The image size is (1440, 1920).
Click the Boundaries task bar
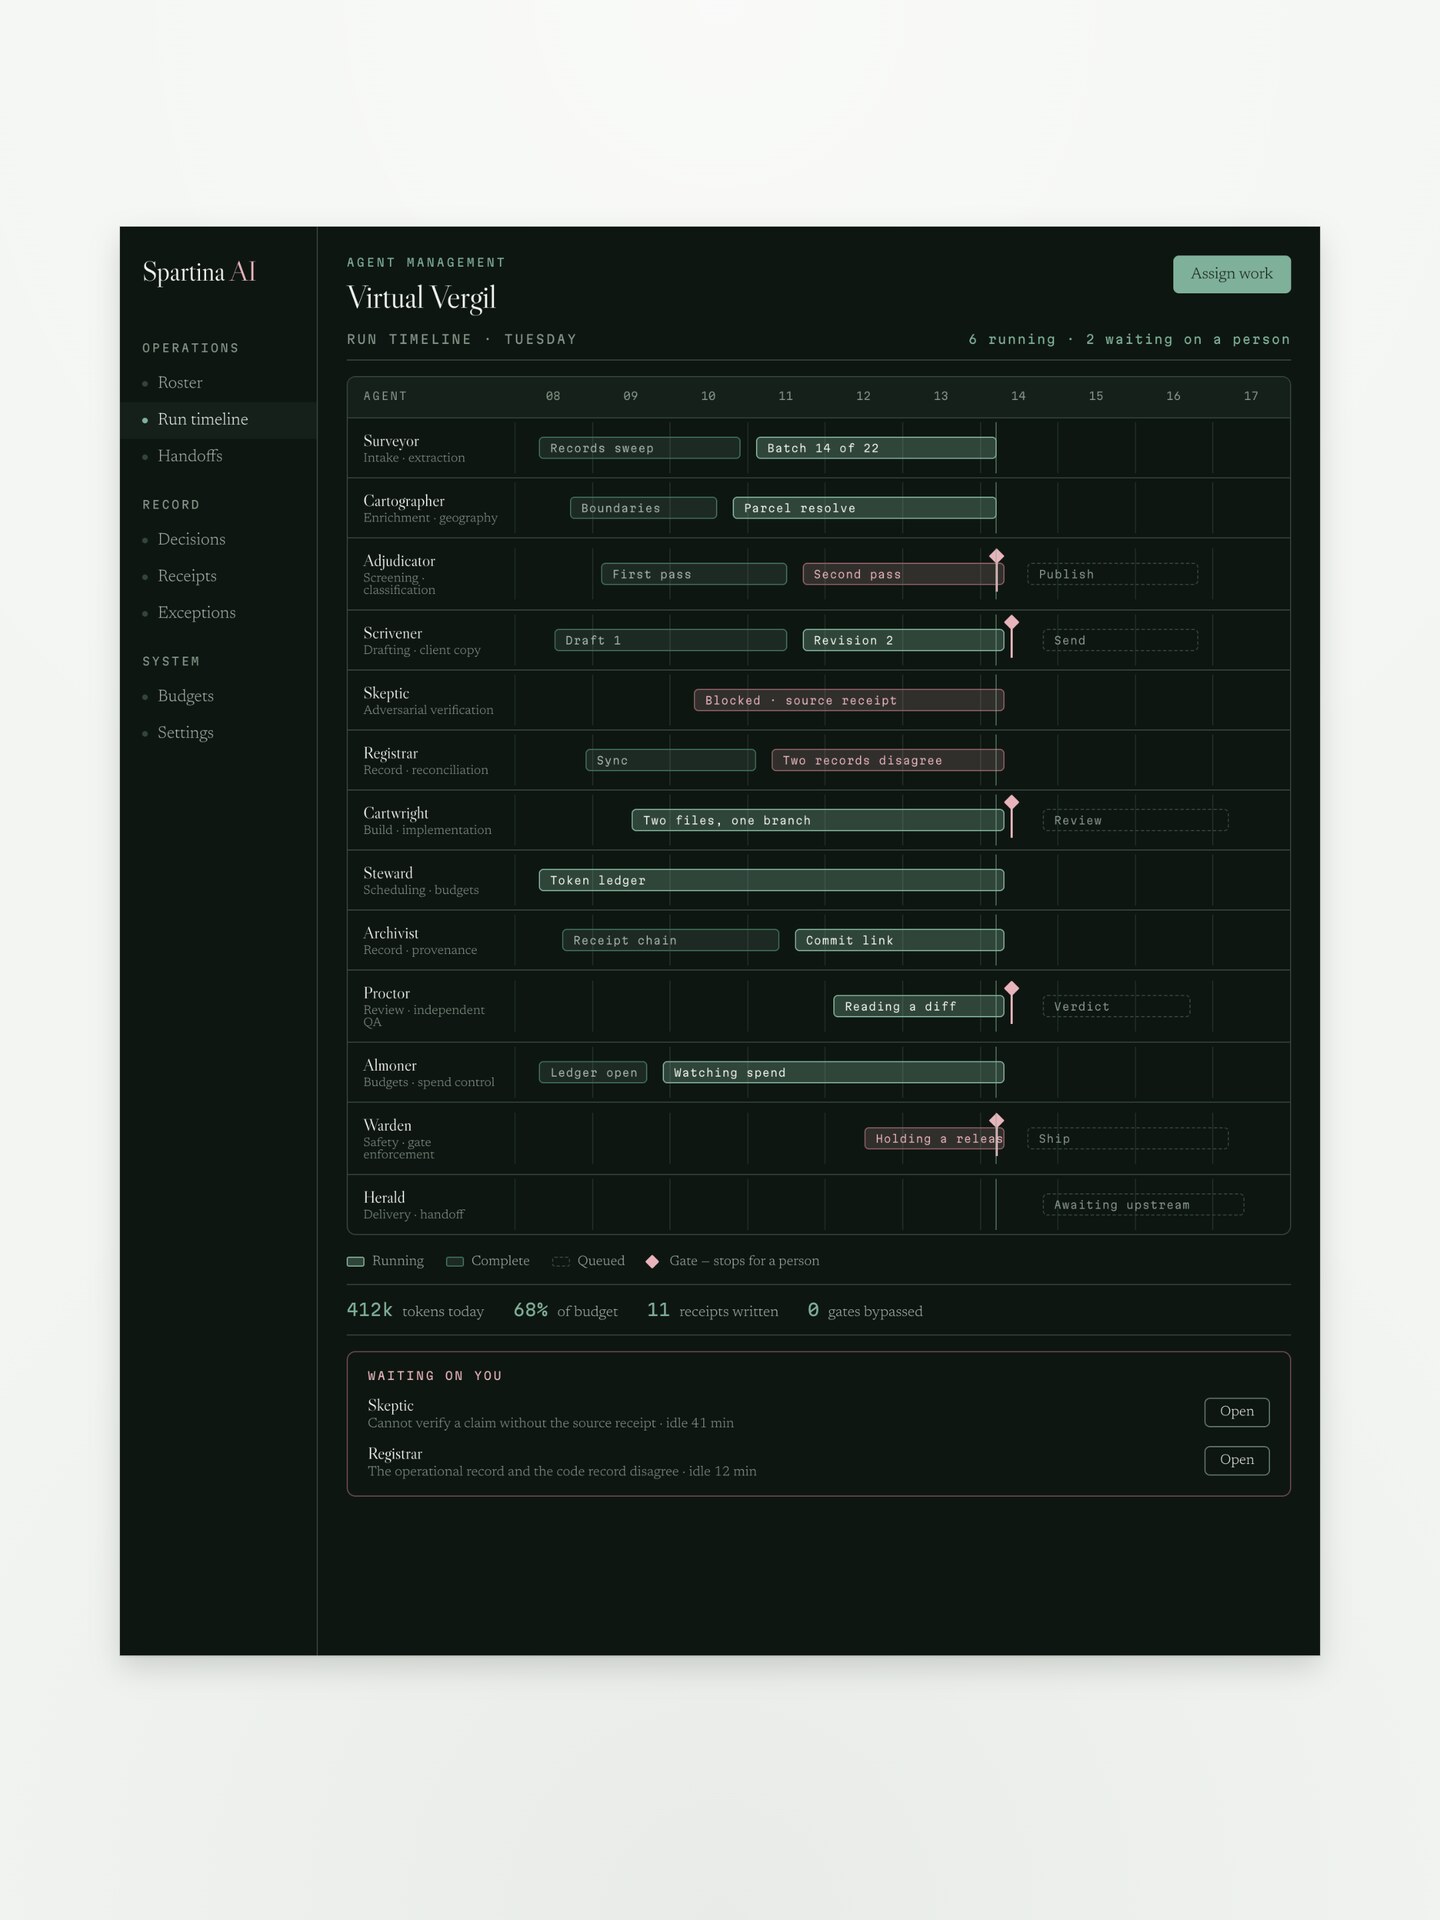tap(643, 508)
